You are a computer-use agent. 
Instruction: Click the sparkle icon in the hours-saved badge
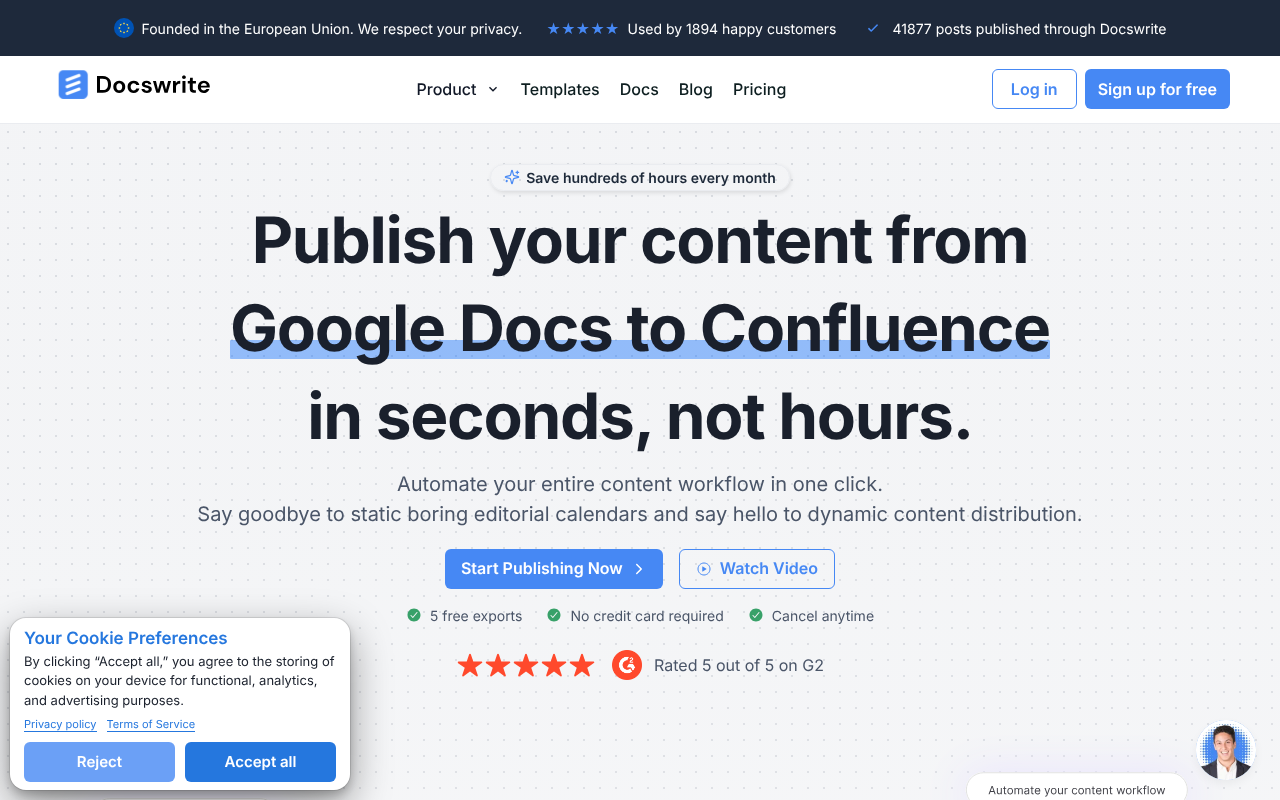tap(511, 177)
